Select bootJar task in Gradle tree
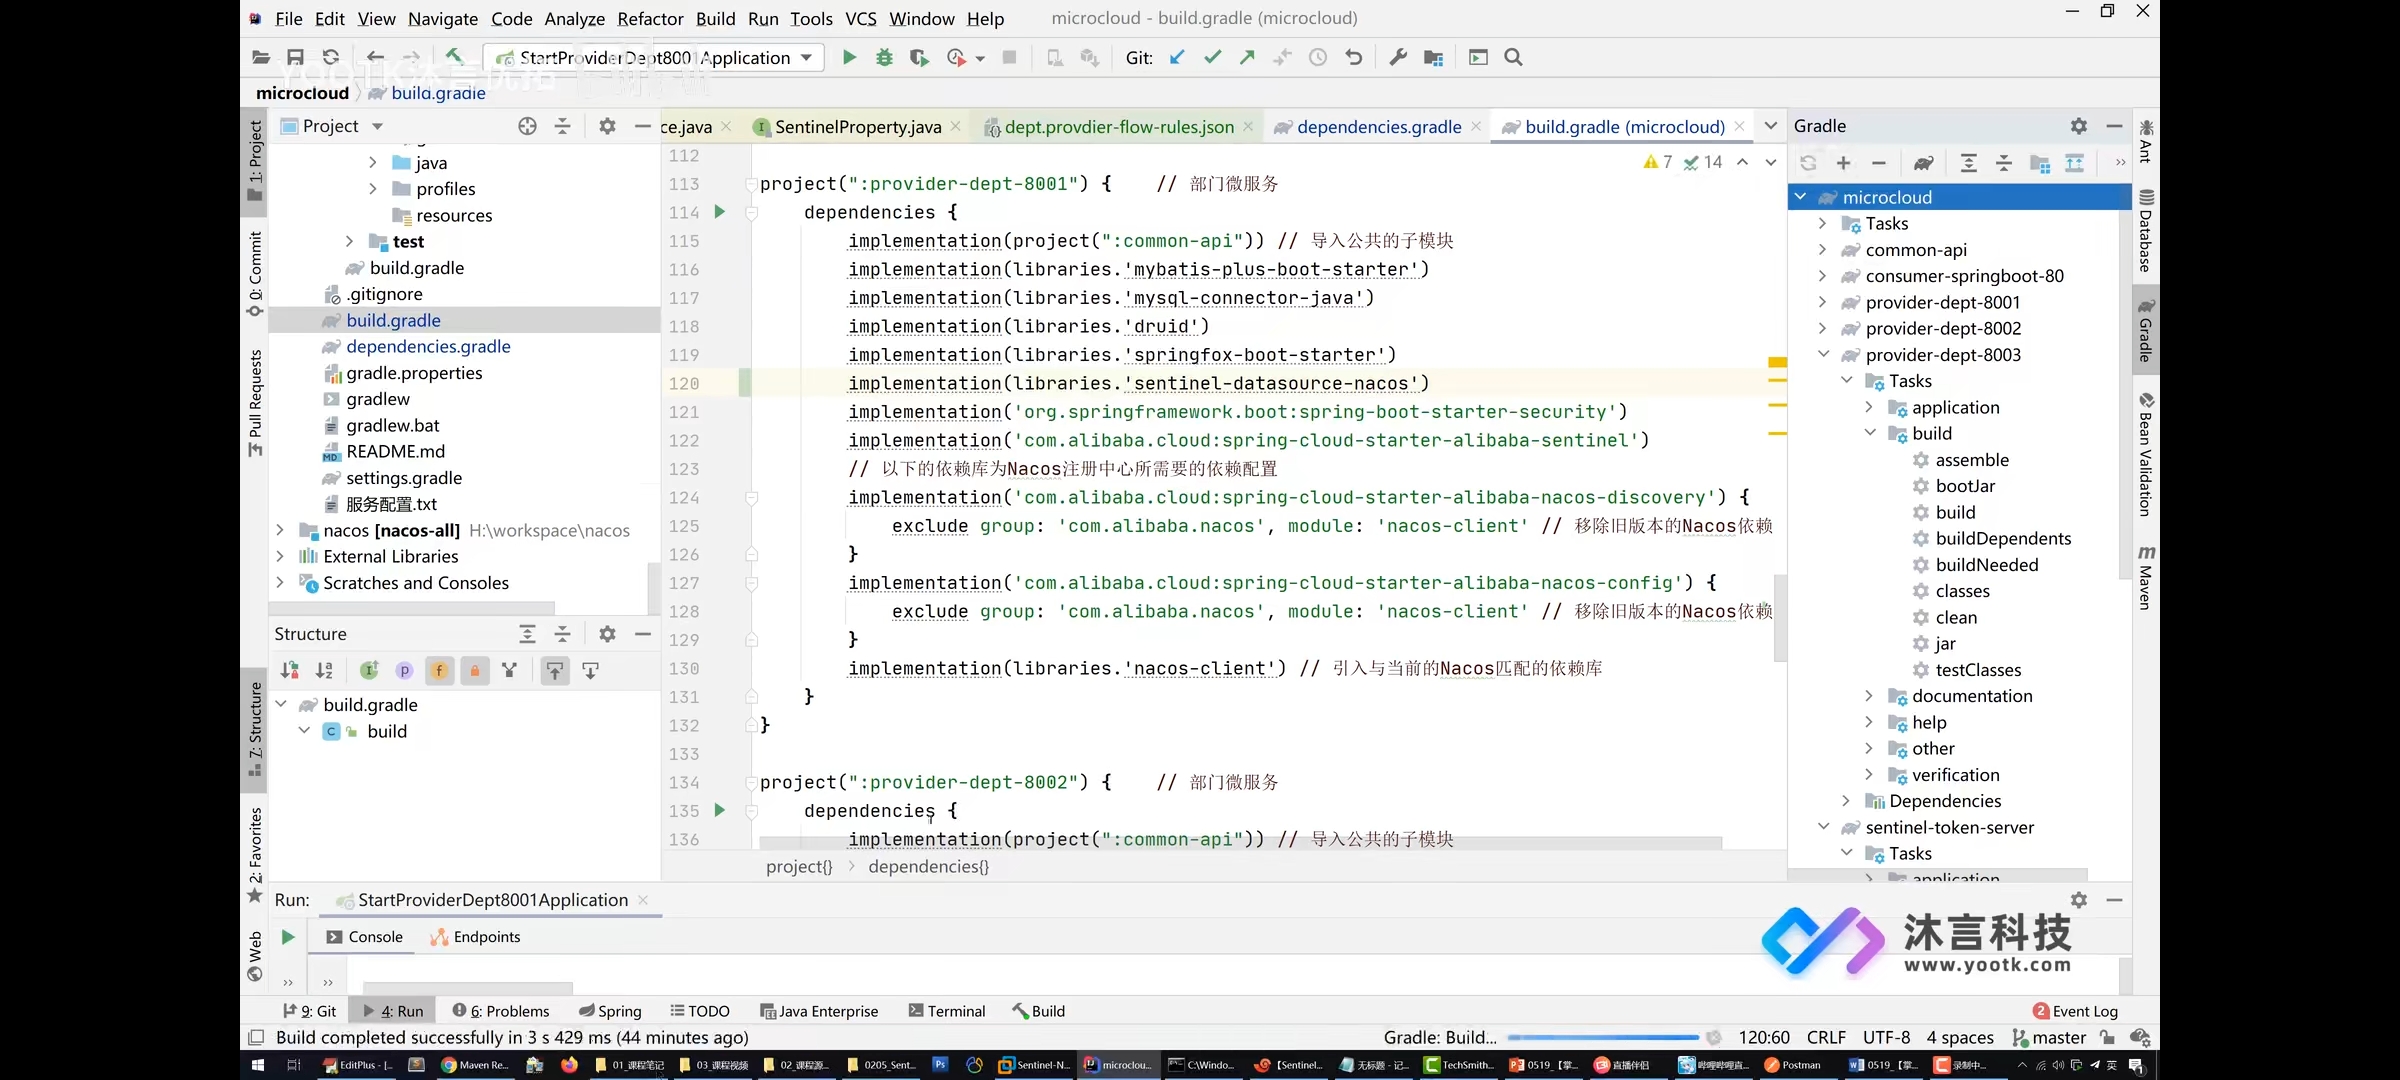 click(1964, 486)
